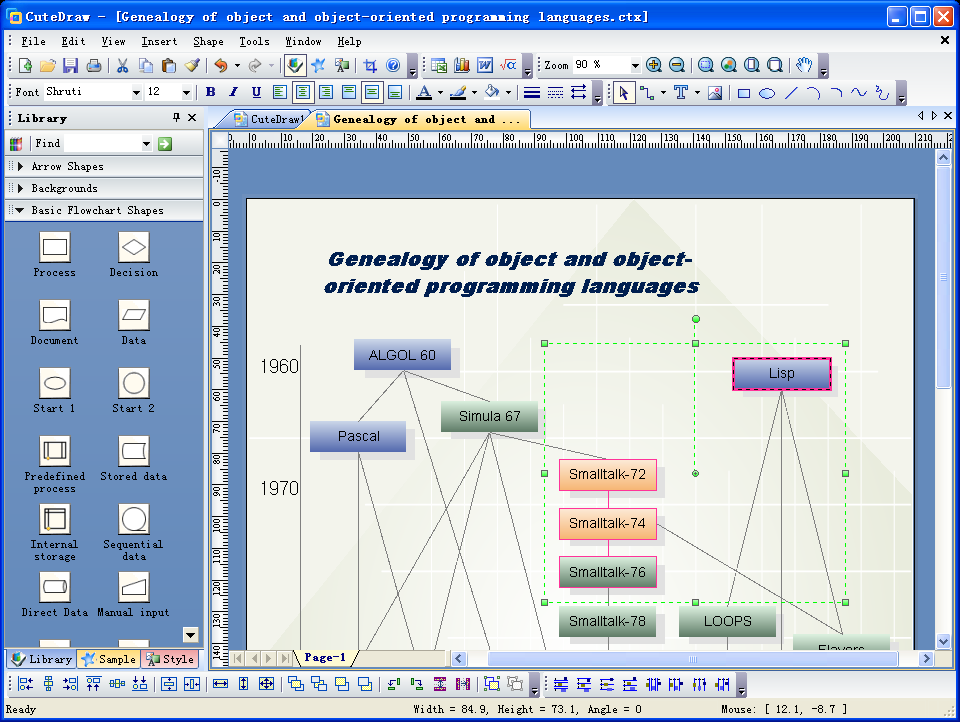
Task: Toggle italic text formatting
Action: [233, 92]
